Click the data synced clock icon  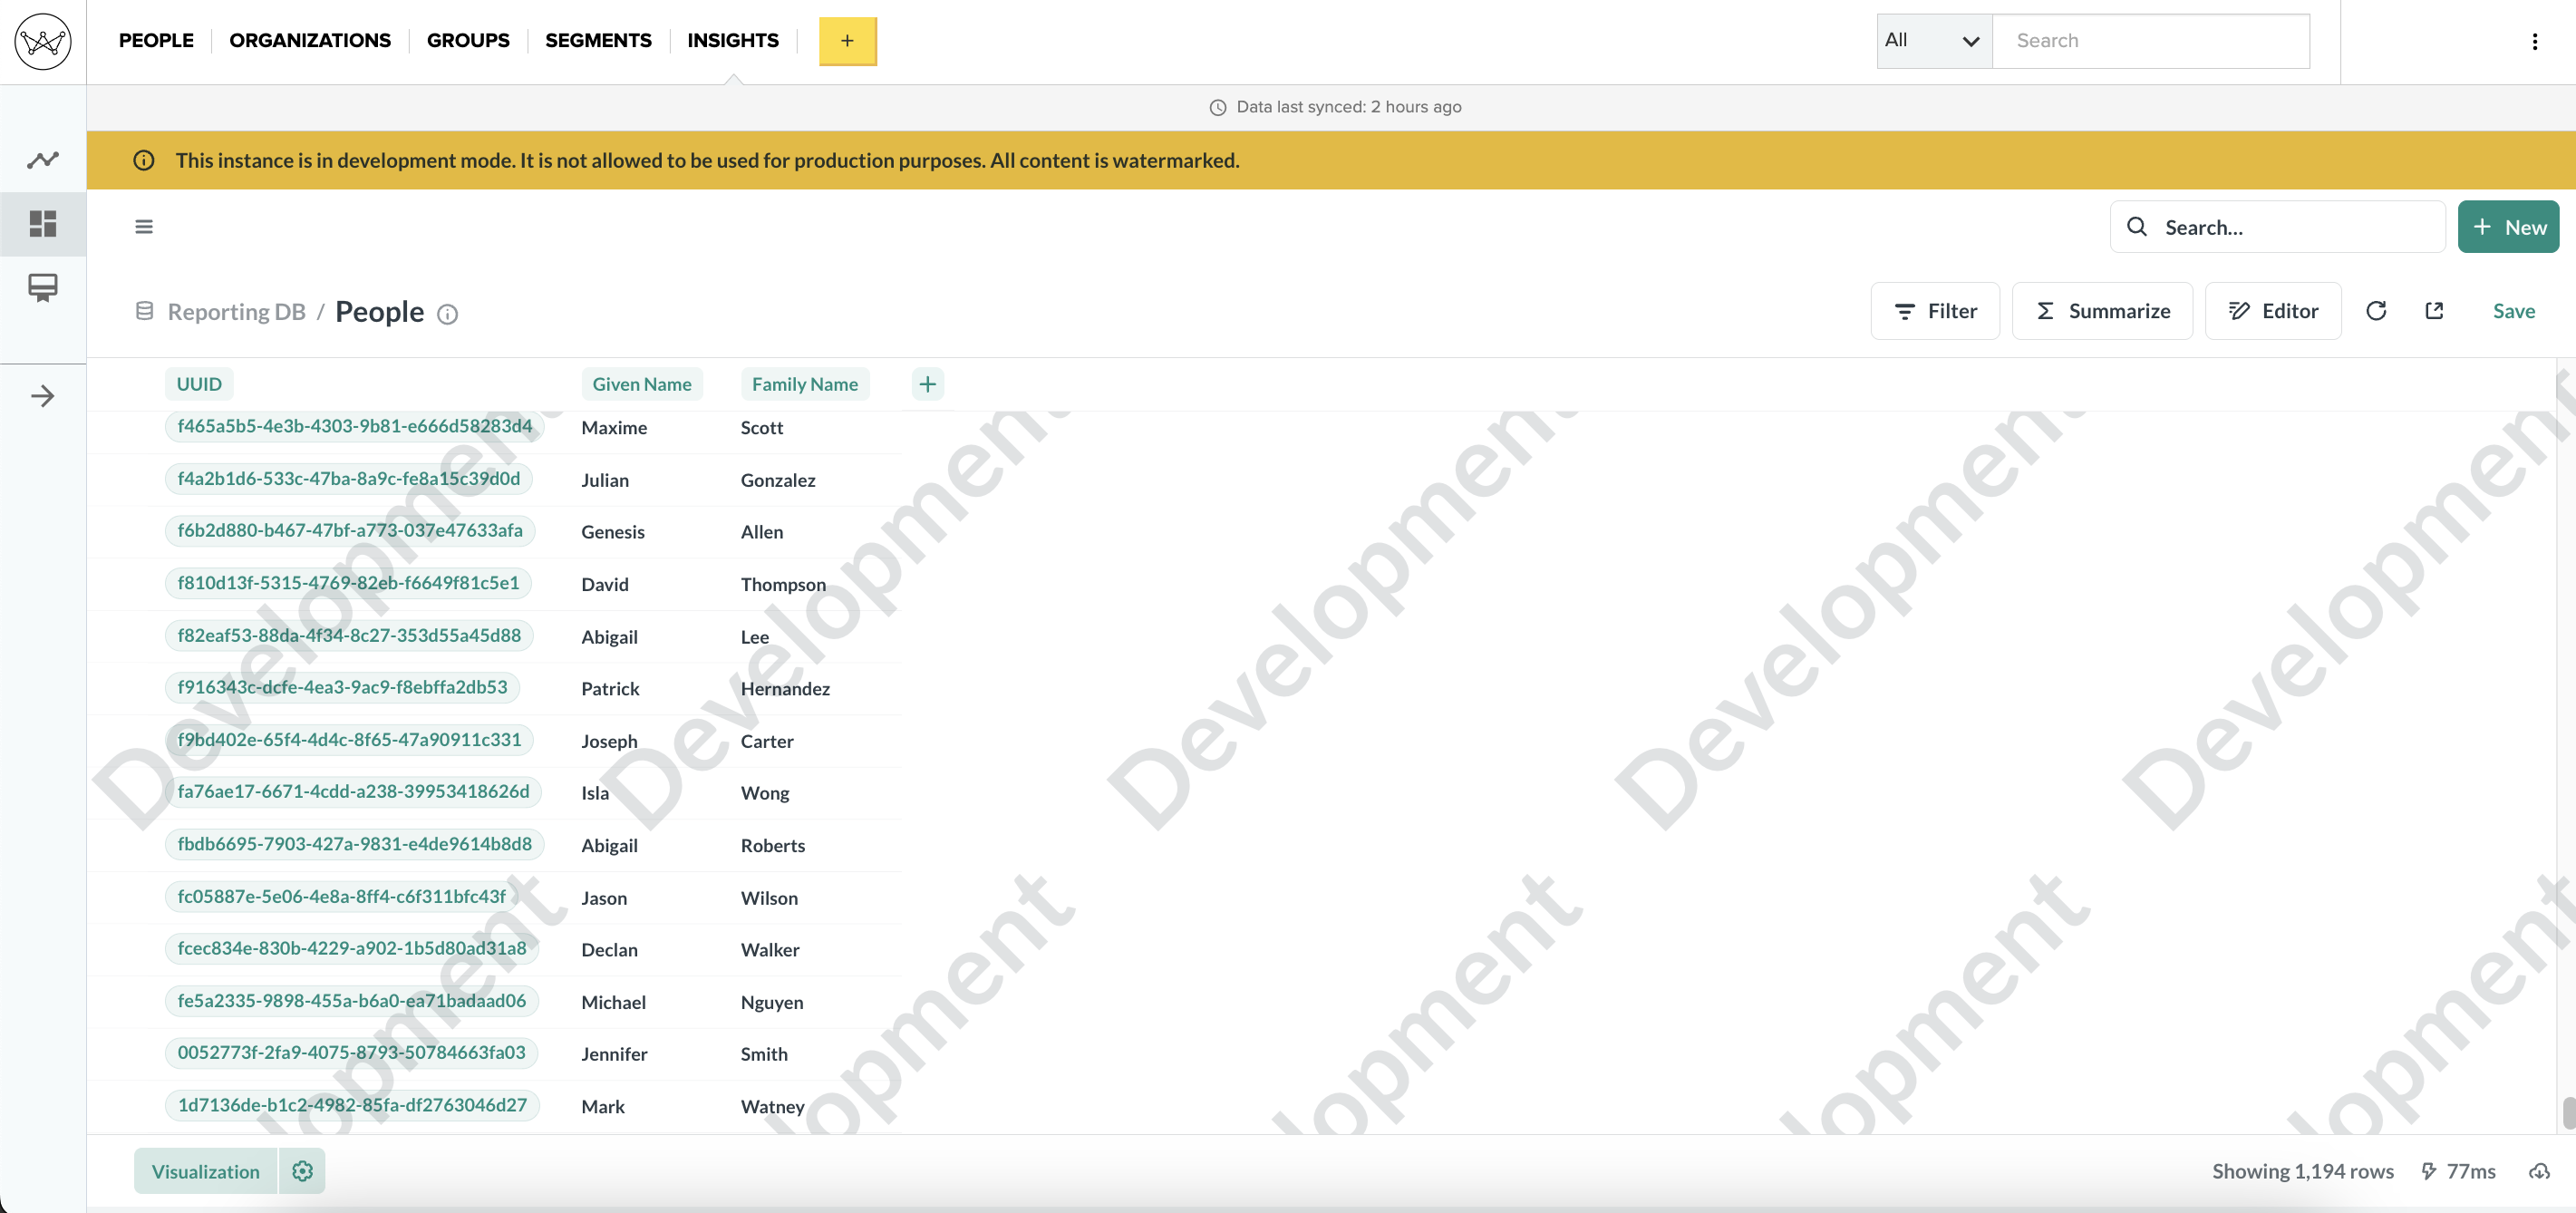pos(1218,107)
